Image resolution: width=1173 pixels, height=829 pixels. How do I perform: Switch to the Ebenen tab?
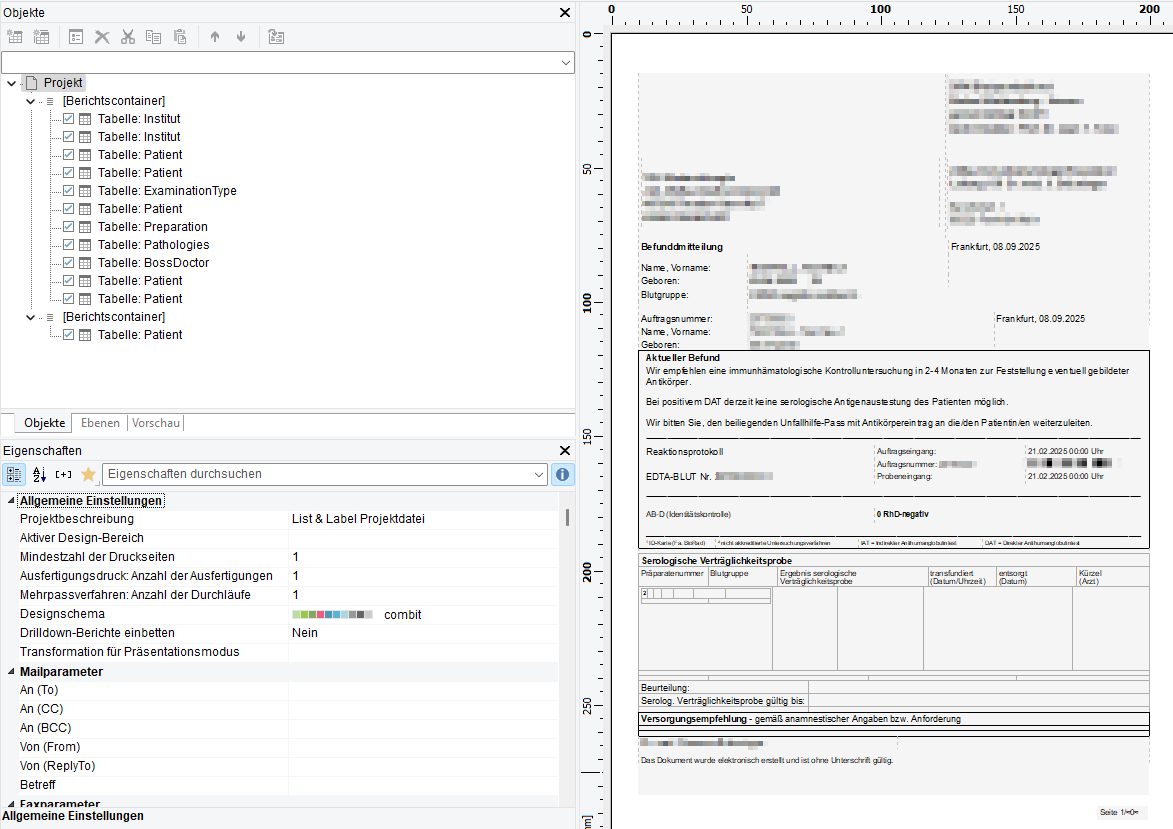click(99, 423)
